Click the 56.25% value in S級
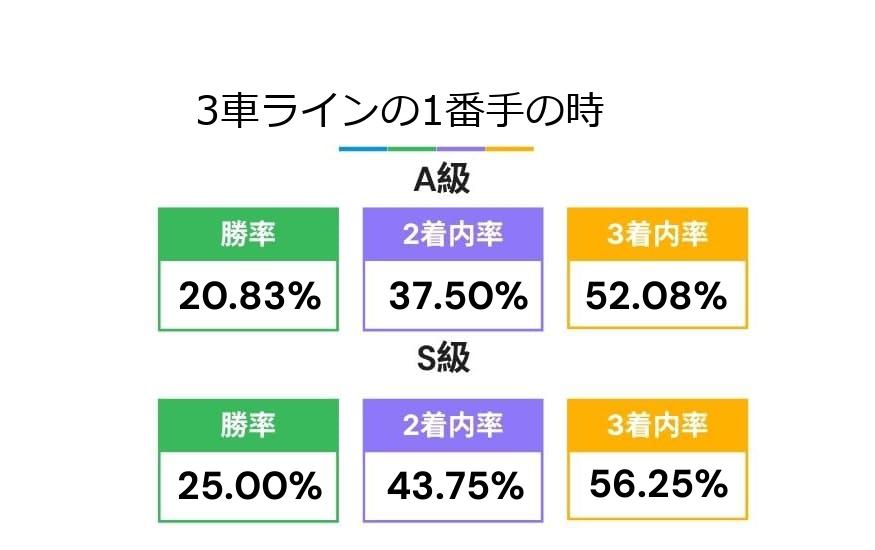The height and width of the screenshot is (550, 875). (x=658, y=484)
